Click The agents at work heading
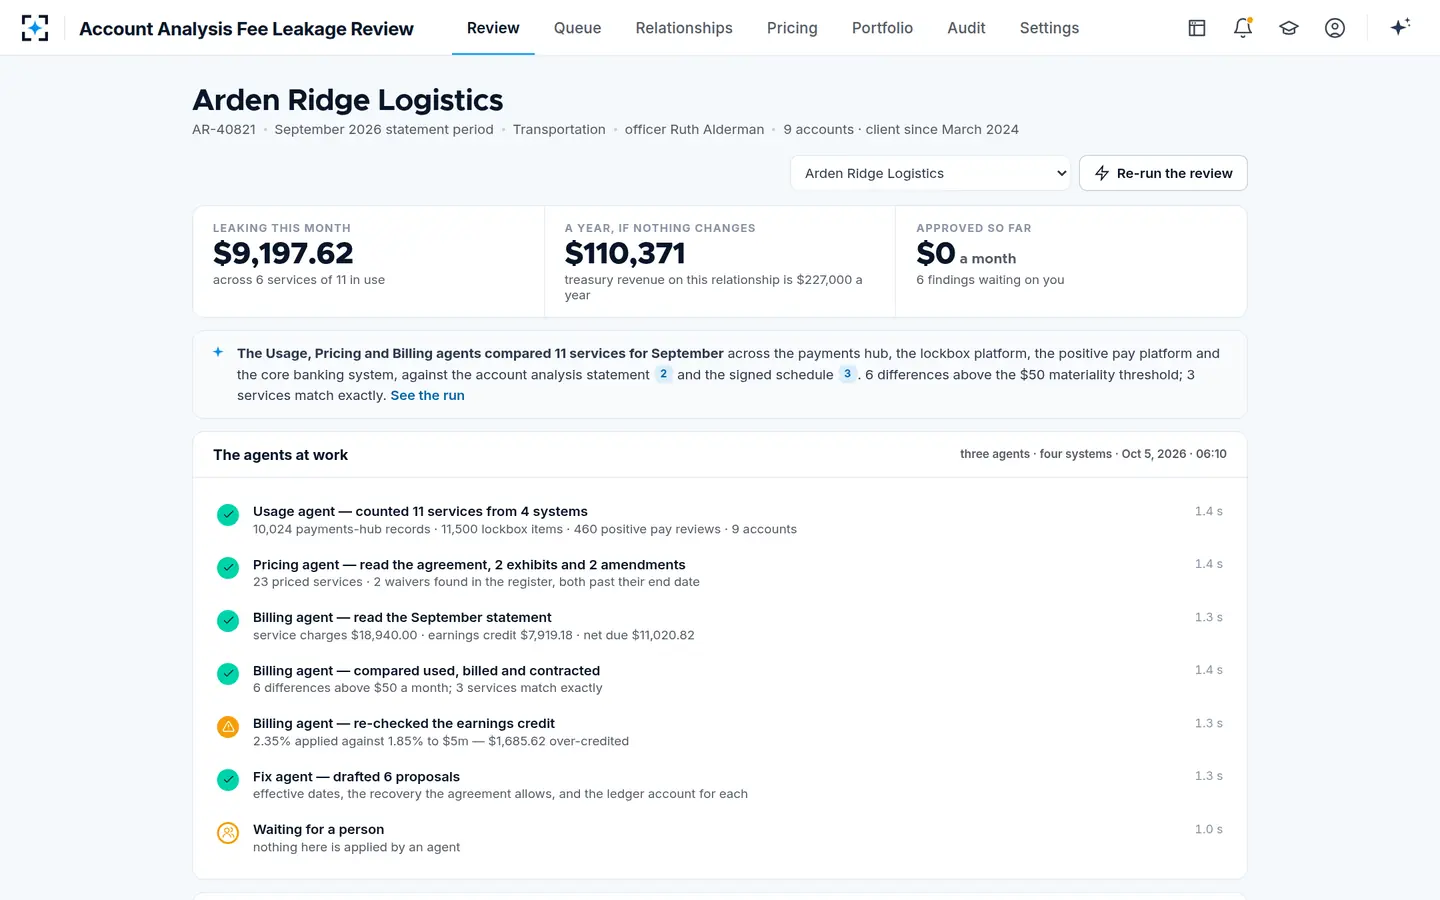The width and height of the screenshot is (1440, 900). coord(280,455)
